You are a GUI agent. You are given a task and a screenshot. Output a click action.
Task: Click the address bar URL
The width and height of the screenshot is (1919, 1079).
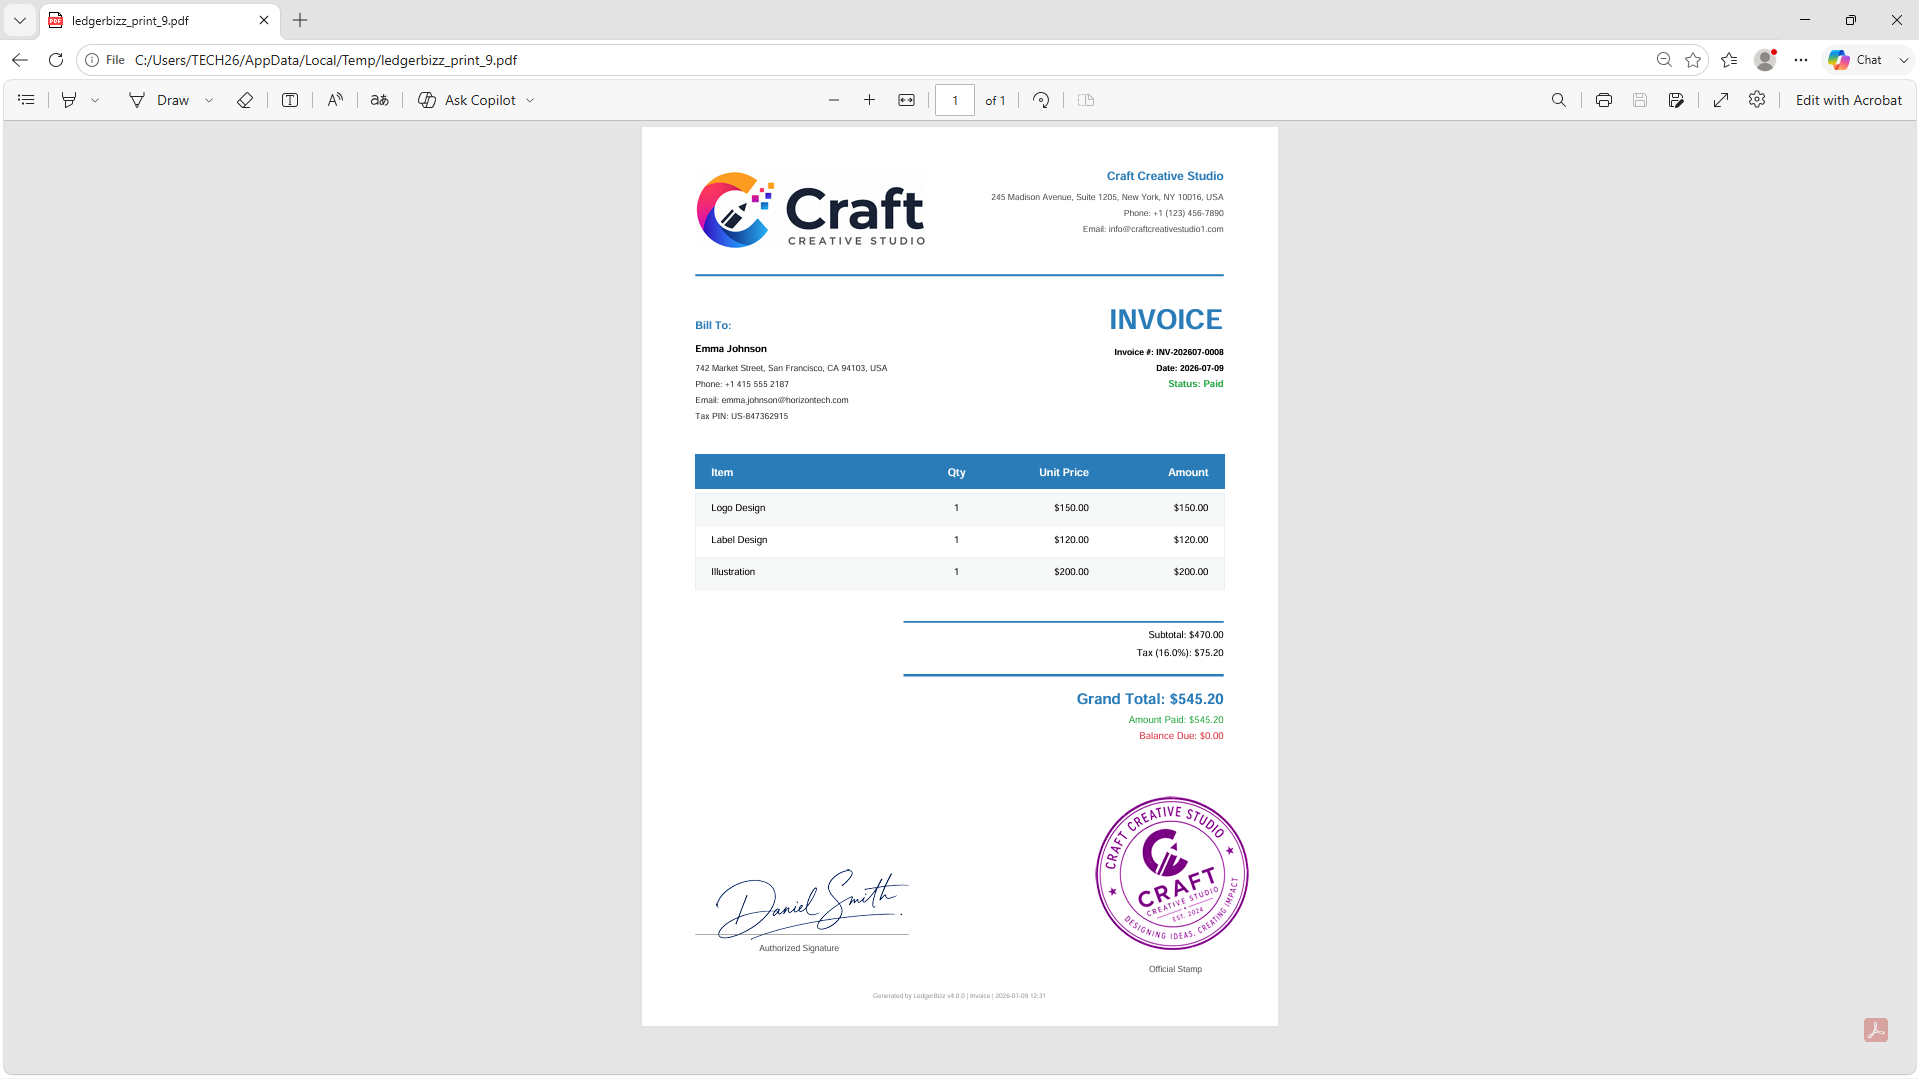click(x=326, y=60)
